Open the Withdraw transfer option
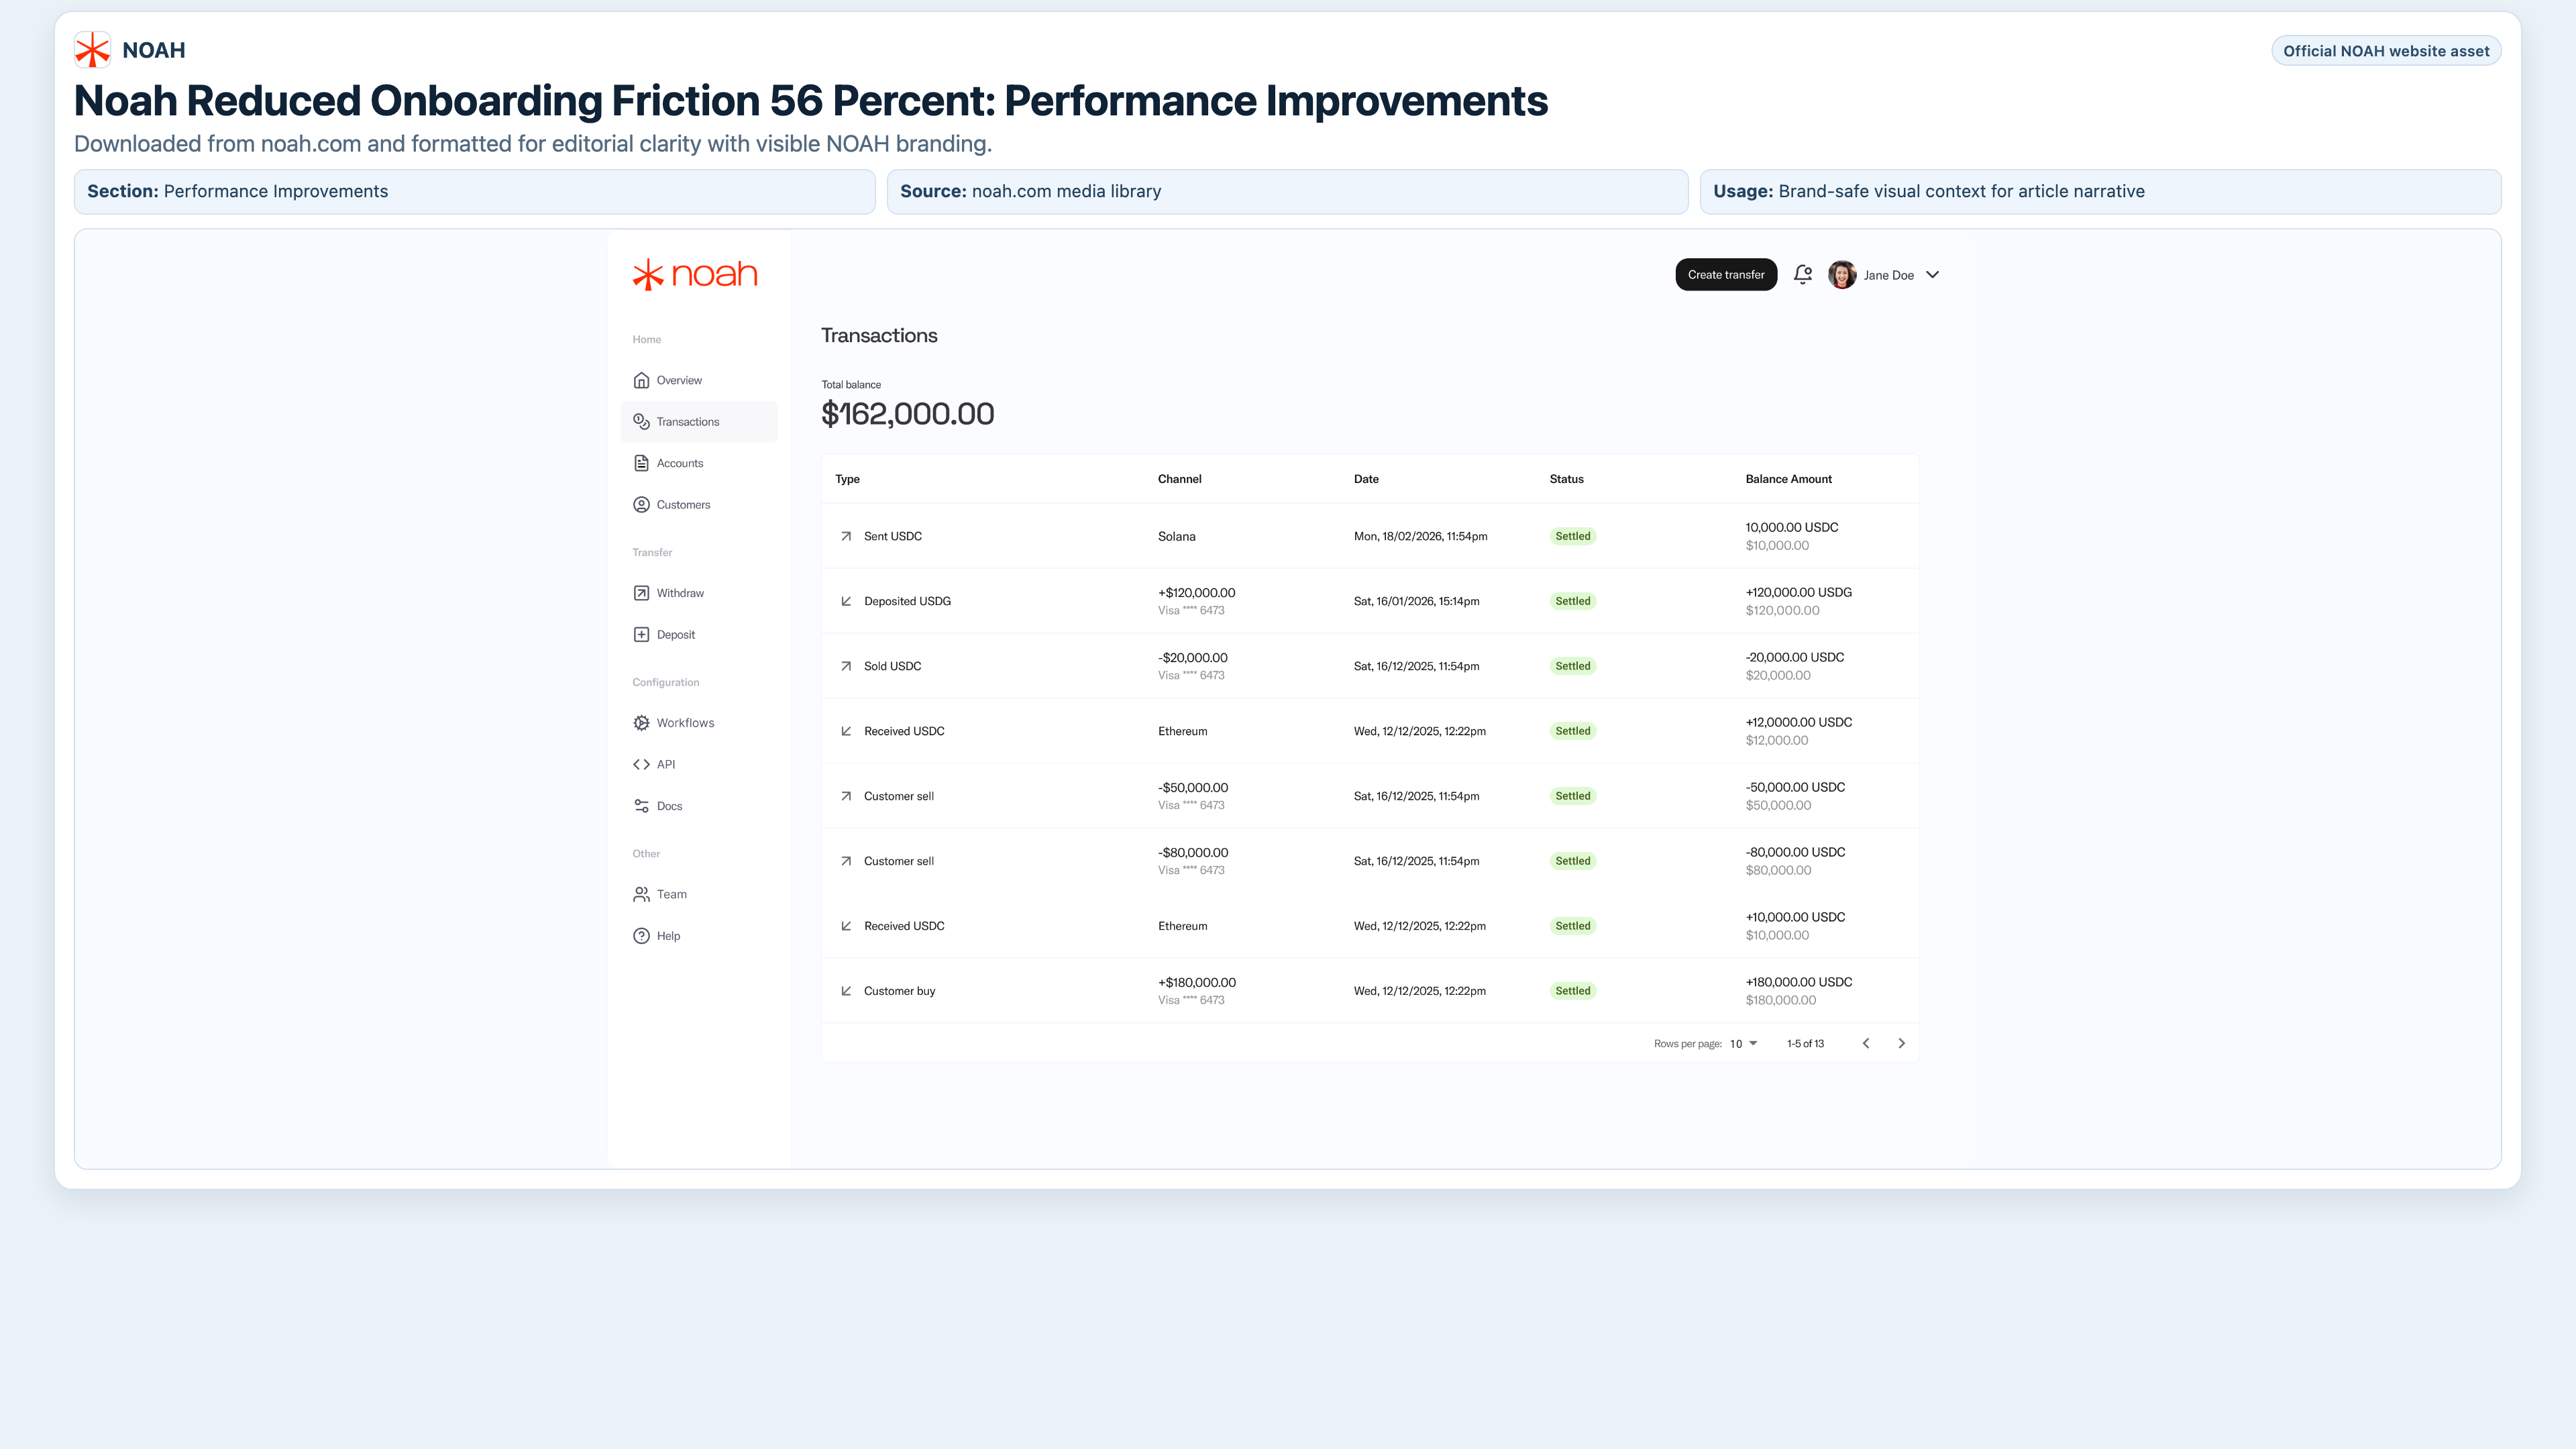Screen dimensions: 2576x1449 [680, 592]
